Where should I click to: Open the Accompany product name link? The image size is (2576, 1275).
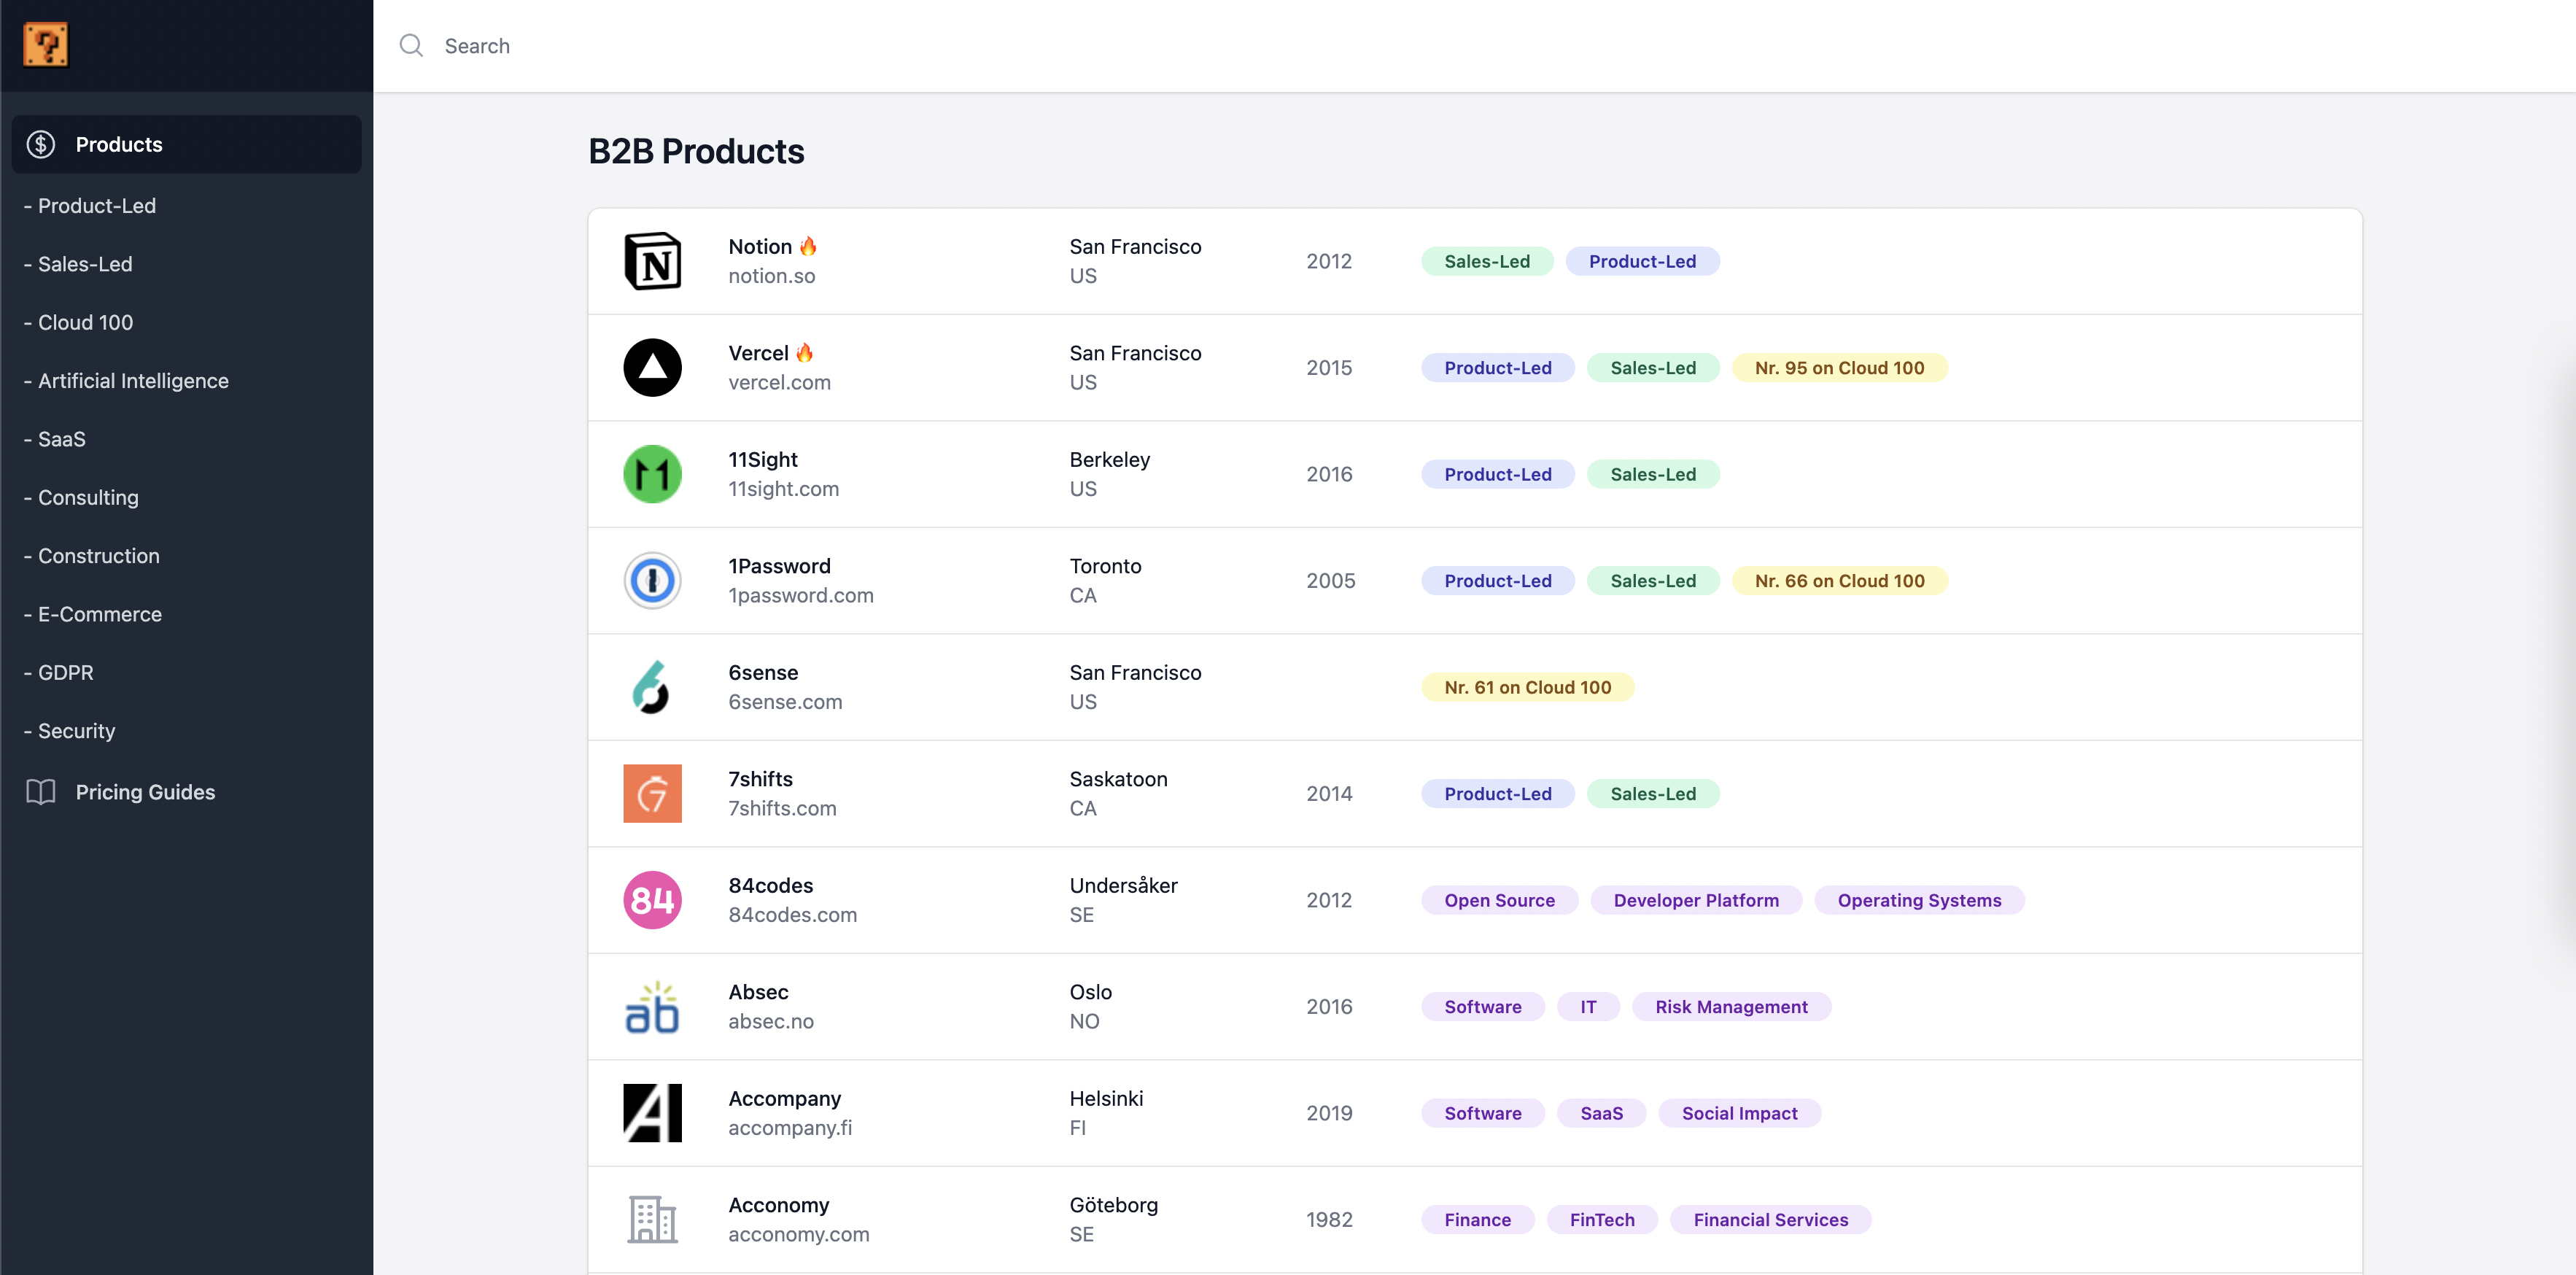click(x=784, y=1098)
